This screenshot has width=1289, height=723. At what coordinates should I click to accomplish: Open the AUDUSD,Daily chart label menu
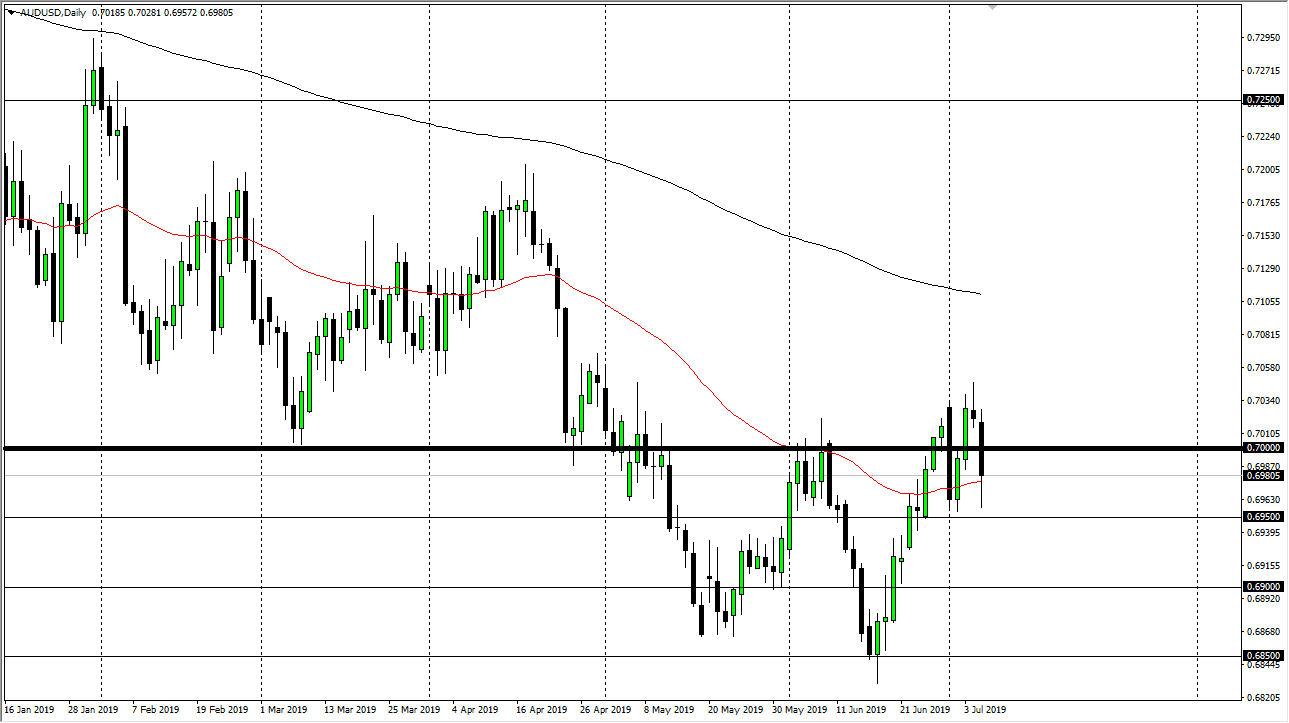point(48,13)
